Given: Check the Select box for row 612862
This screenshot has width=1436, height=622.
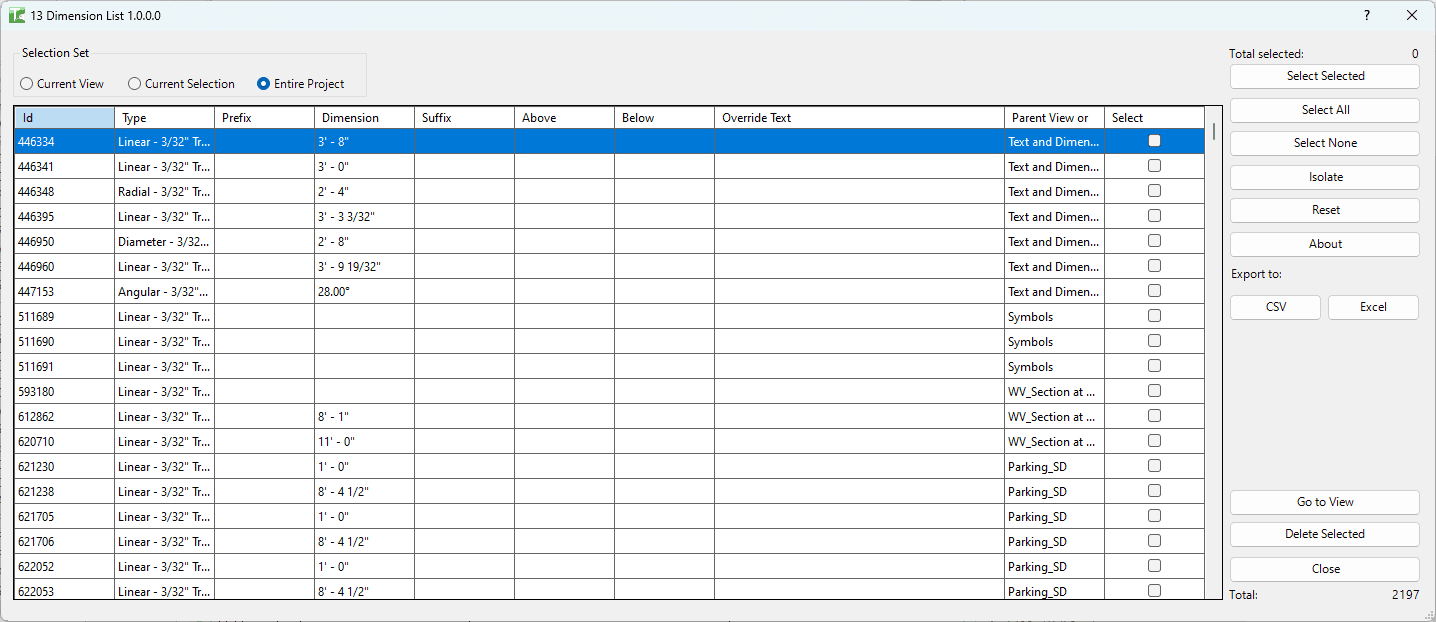Looking at the screenshot, I should coord(1154,416).
